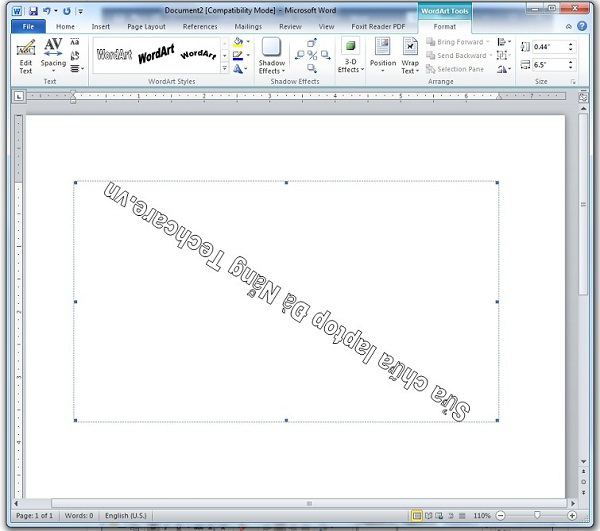Open Word Help question mark icon
Viewport: 600px width, 531px height.
pyautogui.click(x=582, y=26)
